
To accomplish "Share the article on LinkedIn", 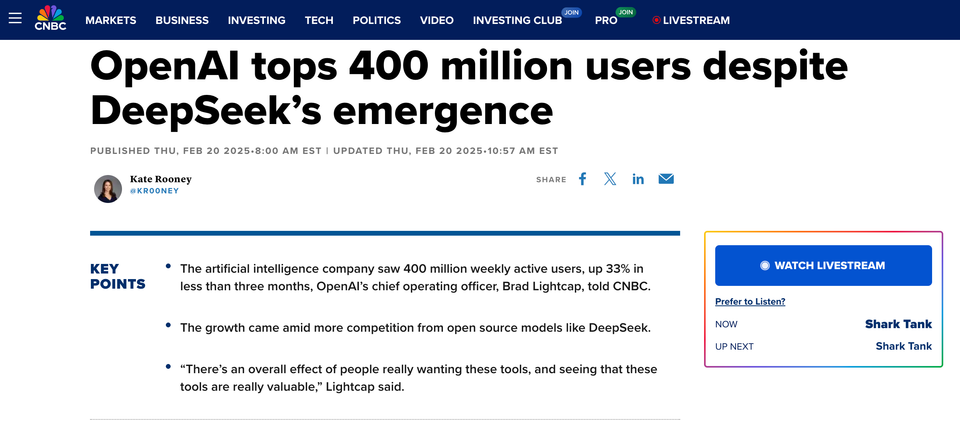I will pyautogui.click(x=638, y=179).
